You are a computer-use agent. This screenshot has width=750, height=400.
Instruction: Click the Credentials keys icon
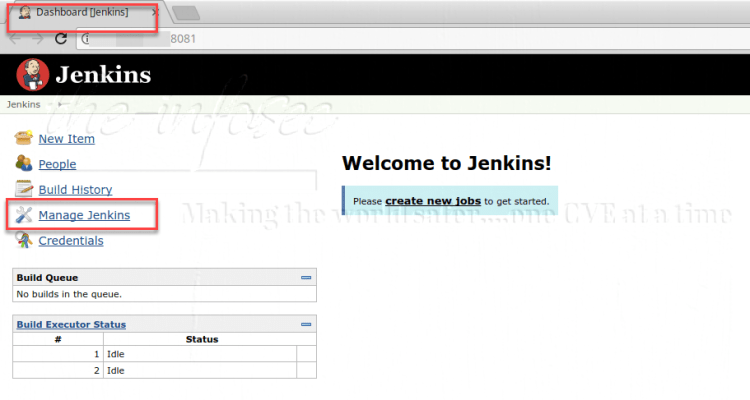pos(24,240)
